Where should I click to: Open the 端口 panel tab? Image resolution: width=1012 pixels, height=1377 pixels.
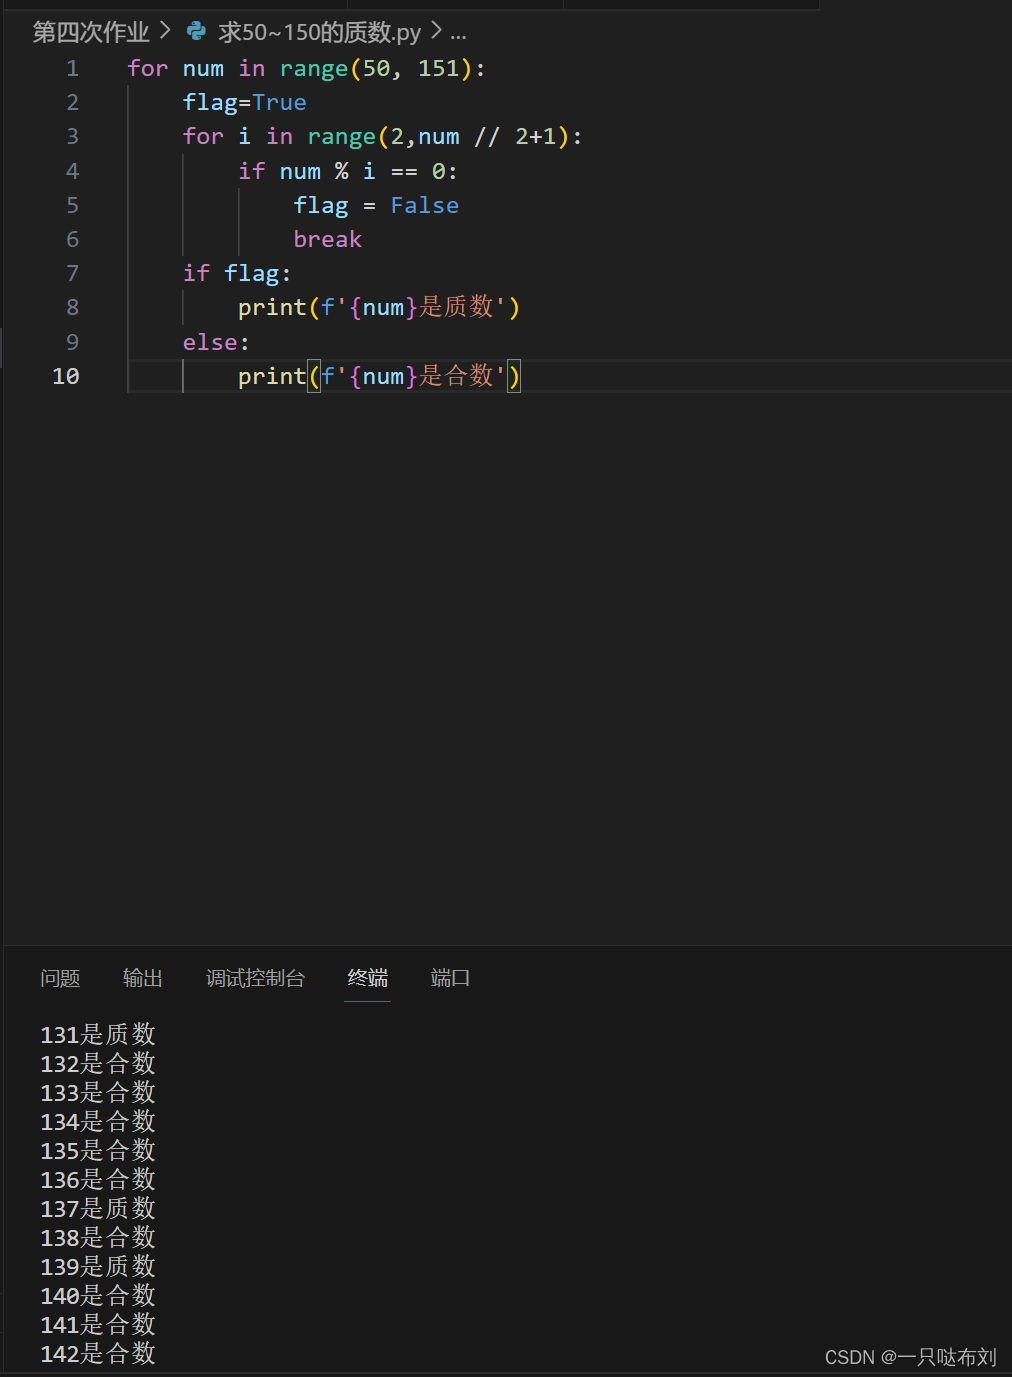click(450, 978)
